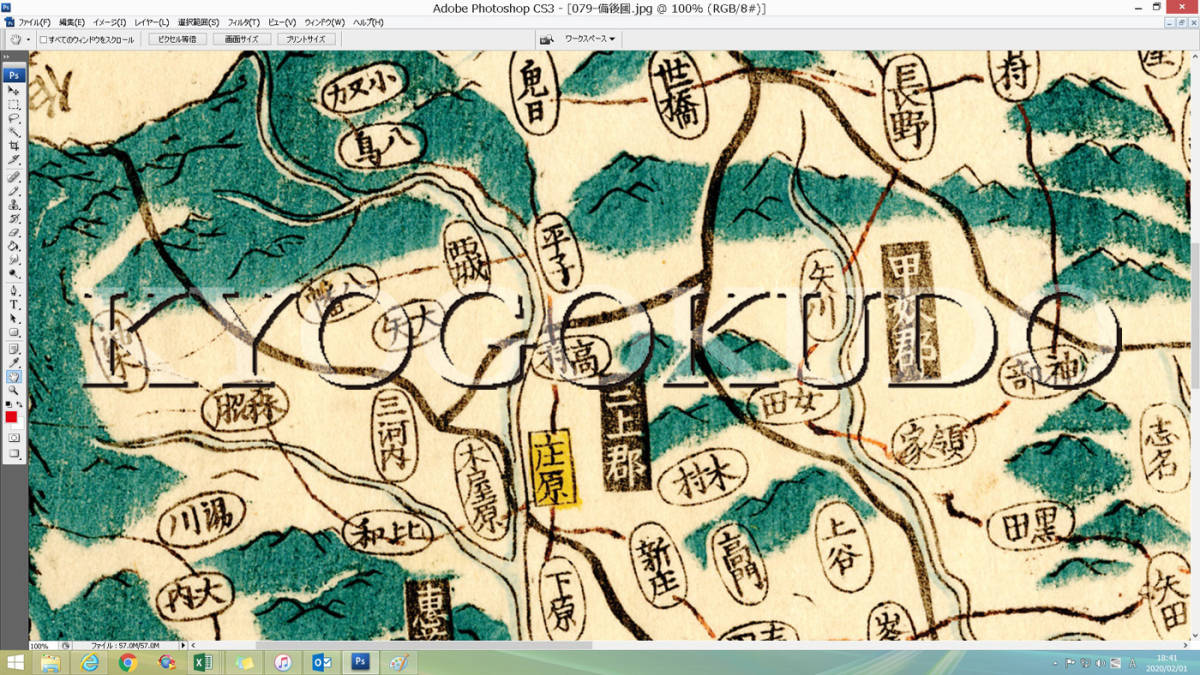1200x675 pixels.
Task: Open the ワークスペース dropdown
Action: click(x=590, y=39)
